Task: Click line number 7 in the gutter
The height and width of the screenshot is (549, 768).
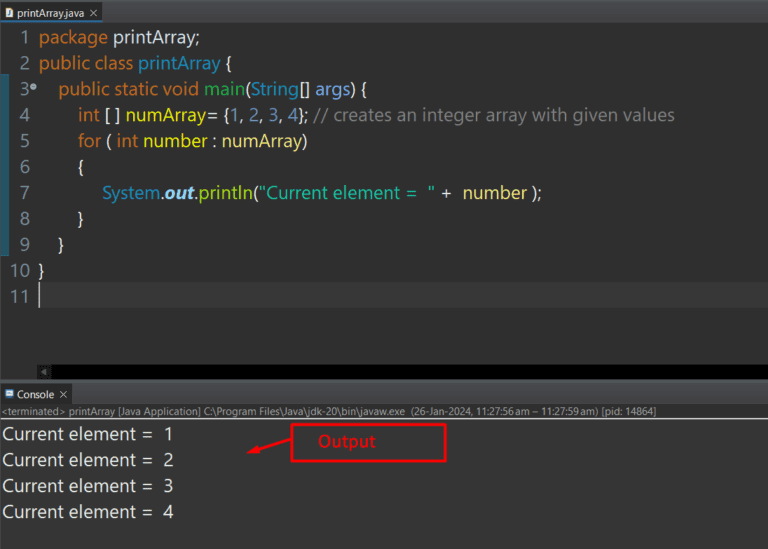Action: point(24,193)
